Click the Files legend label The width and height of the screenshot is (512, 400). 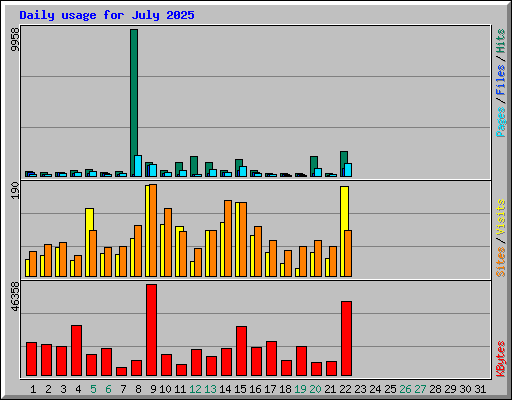pos(501,80)
